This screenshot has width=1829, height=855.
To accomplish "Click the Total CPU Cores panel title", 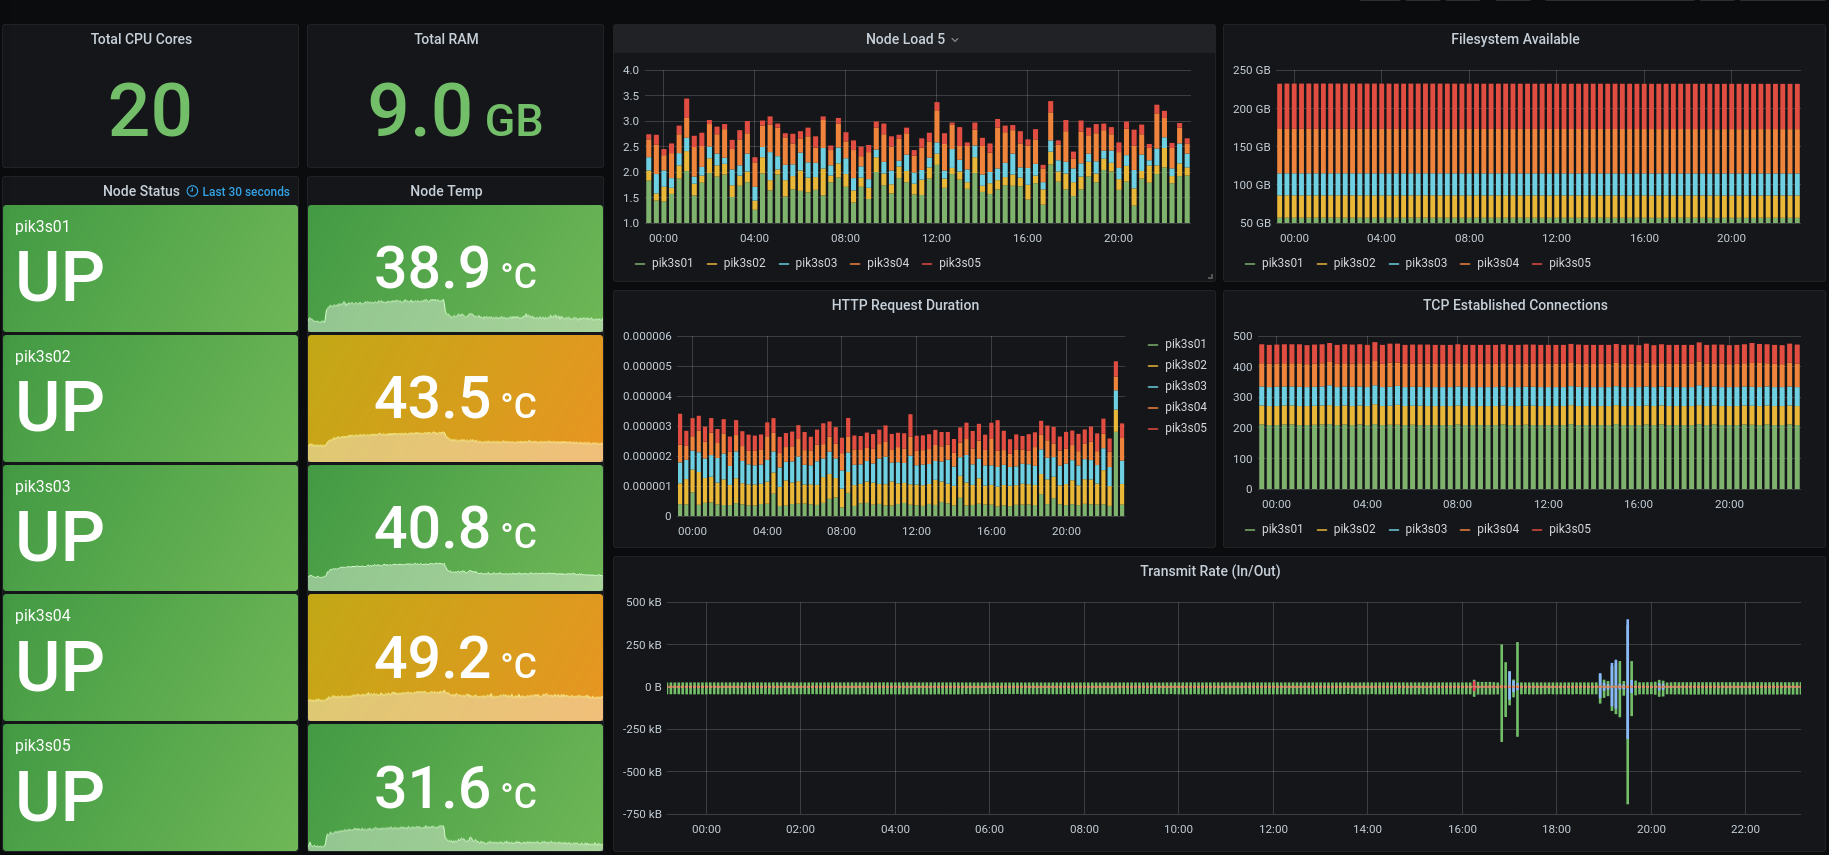I will [x=141, y=39].
